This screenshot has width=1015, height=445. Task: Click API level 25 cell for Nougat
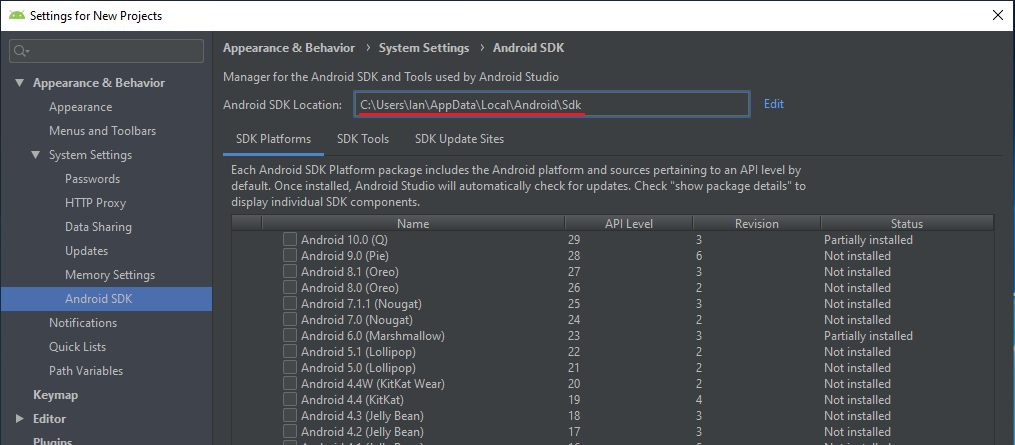coord(574,304)
